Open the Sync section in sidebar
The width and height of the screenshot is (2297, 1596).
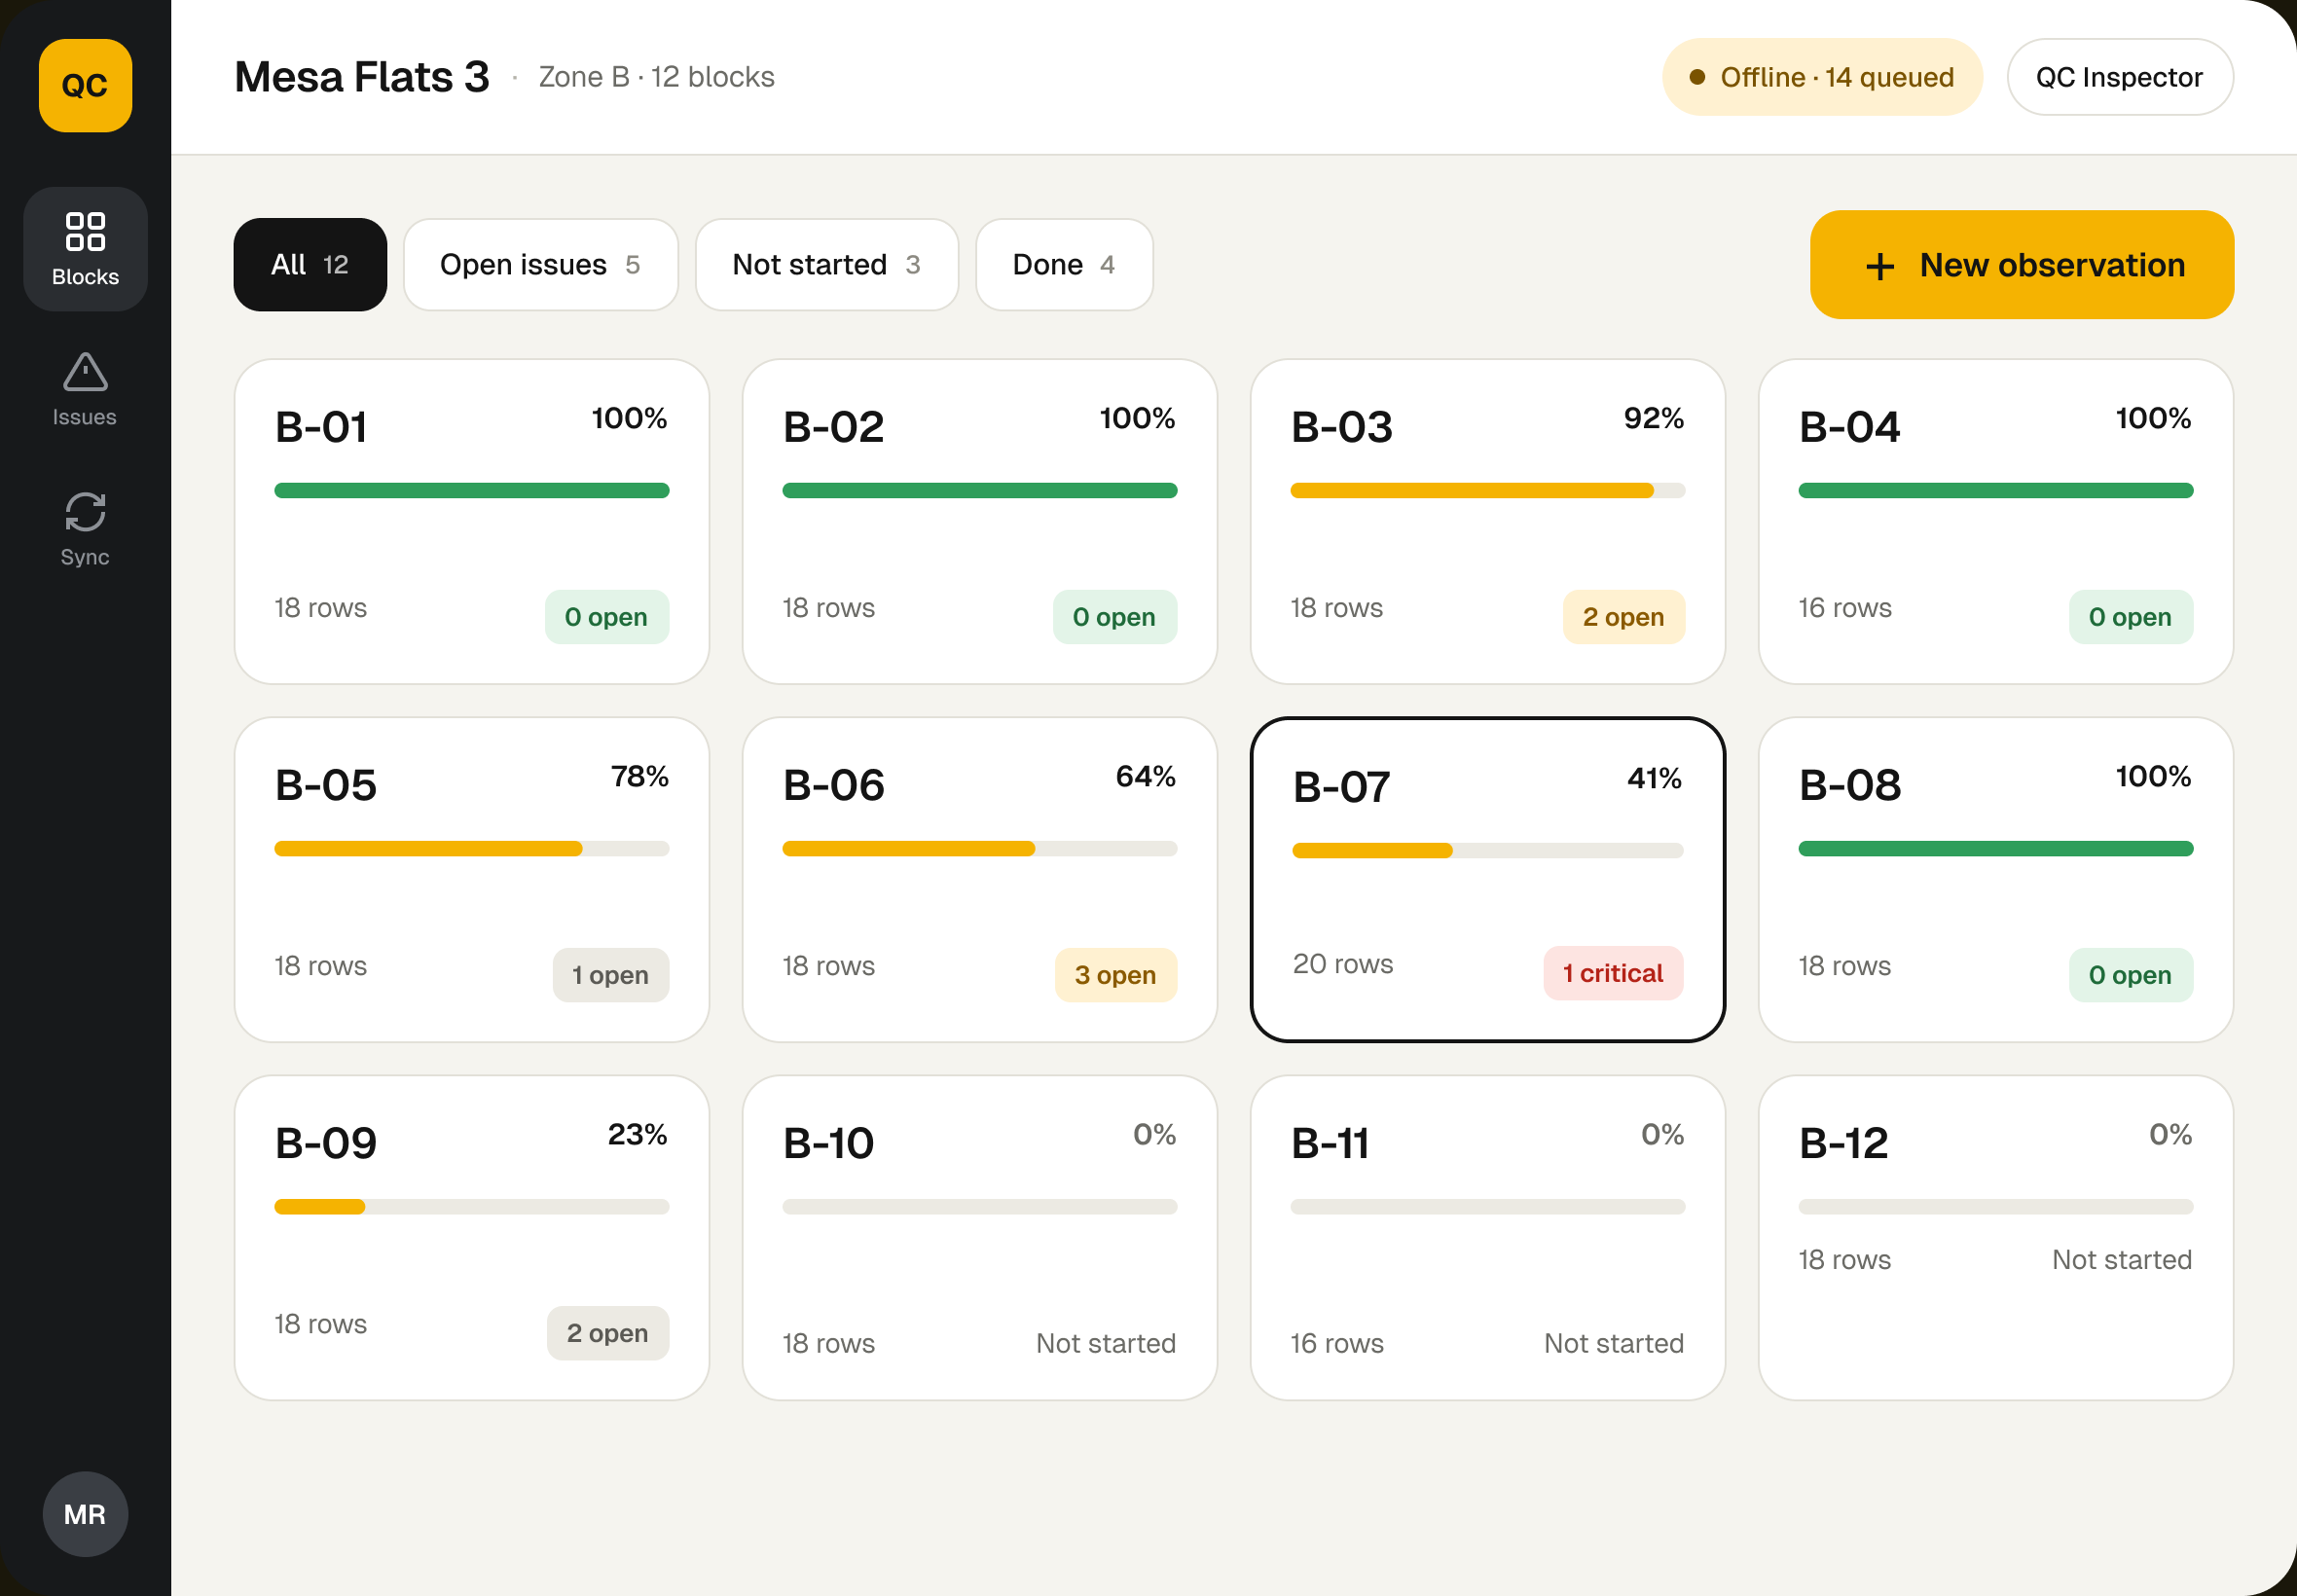(85, 529)
